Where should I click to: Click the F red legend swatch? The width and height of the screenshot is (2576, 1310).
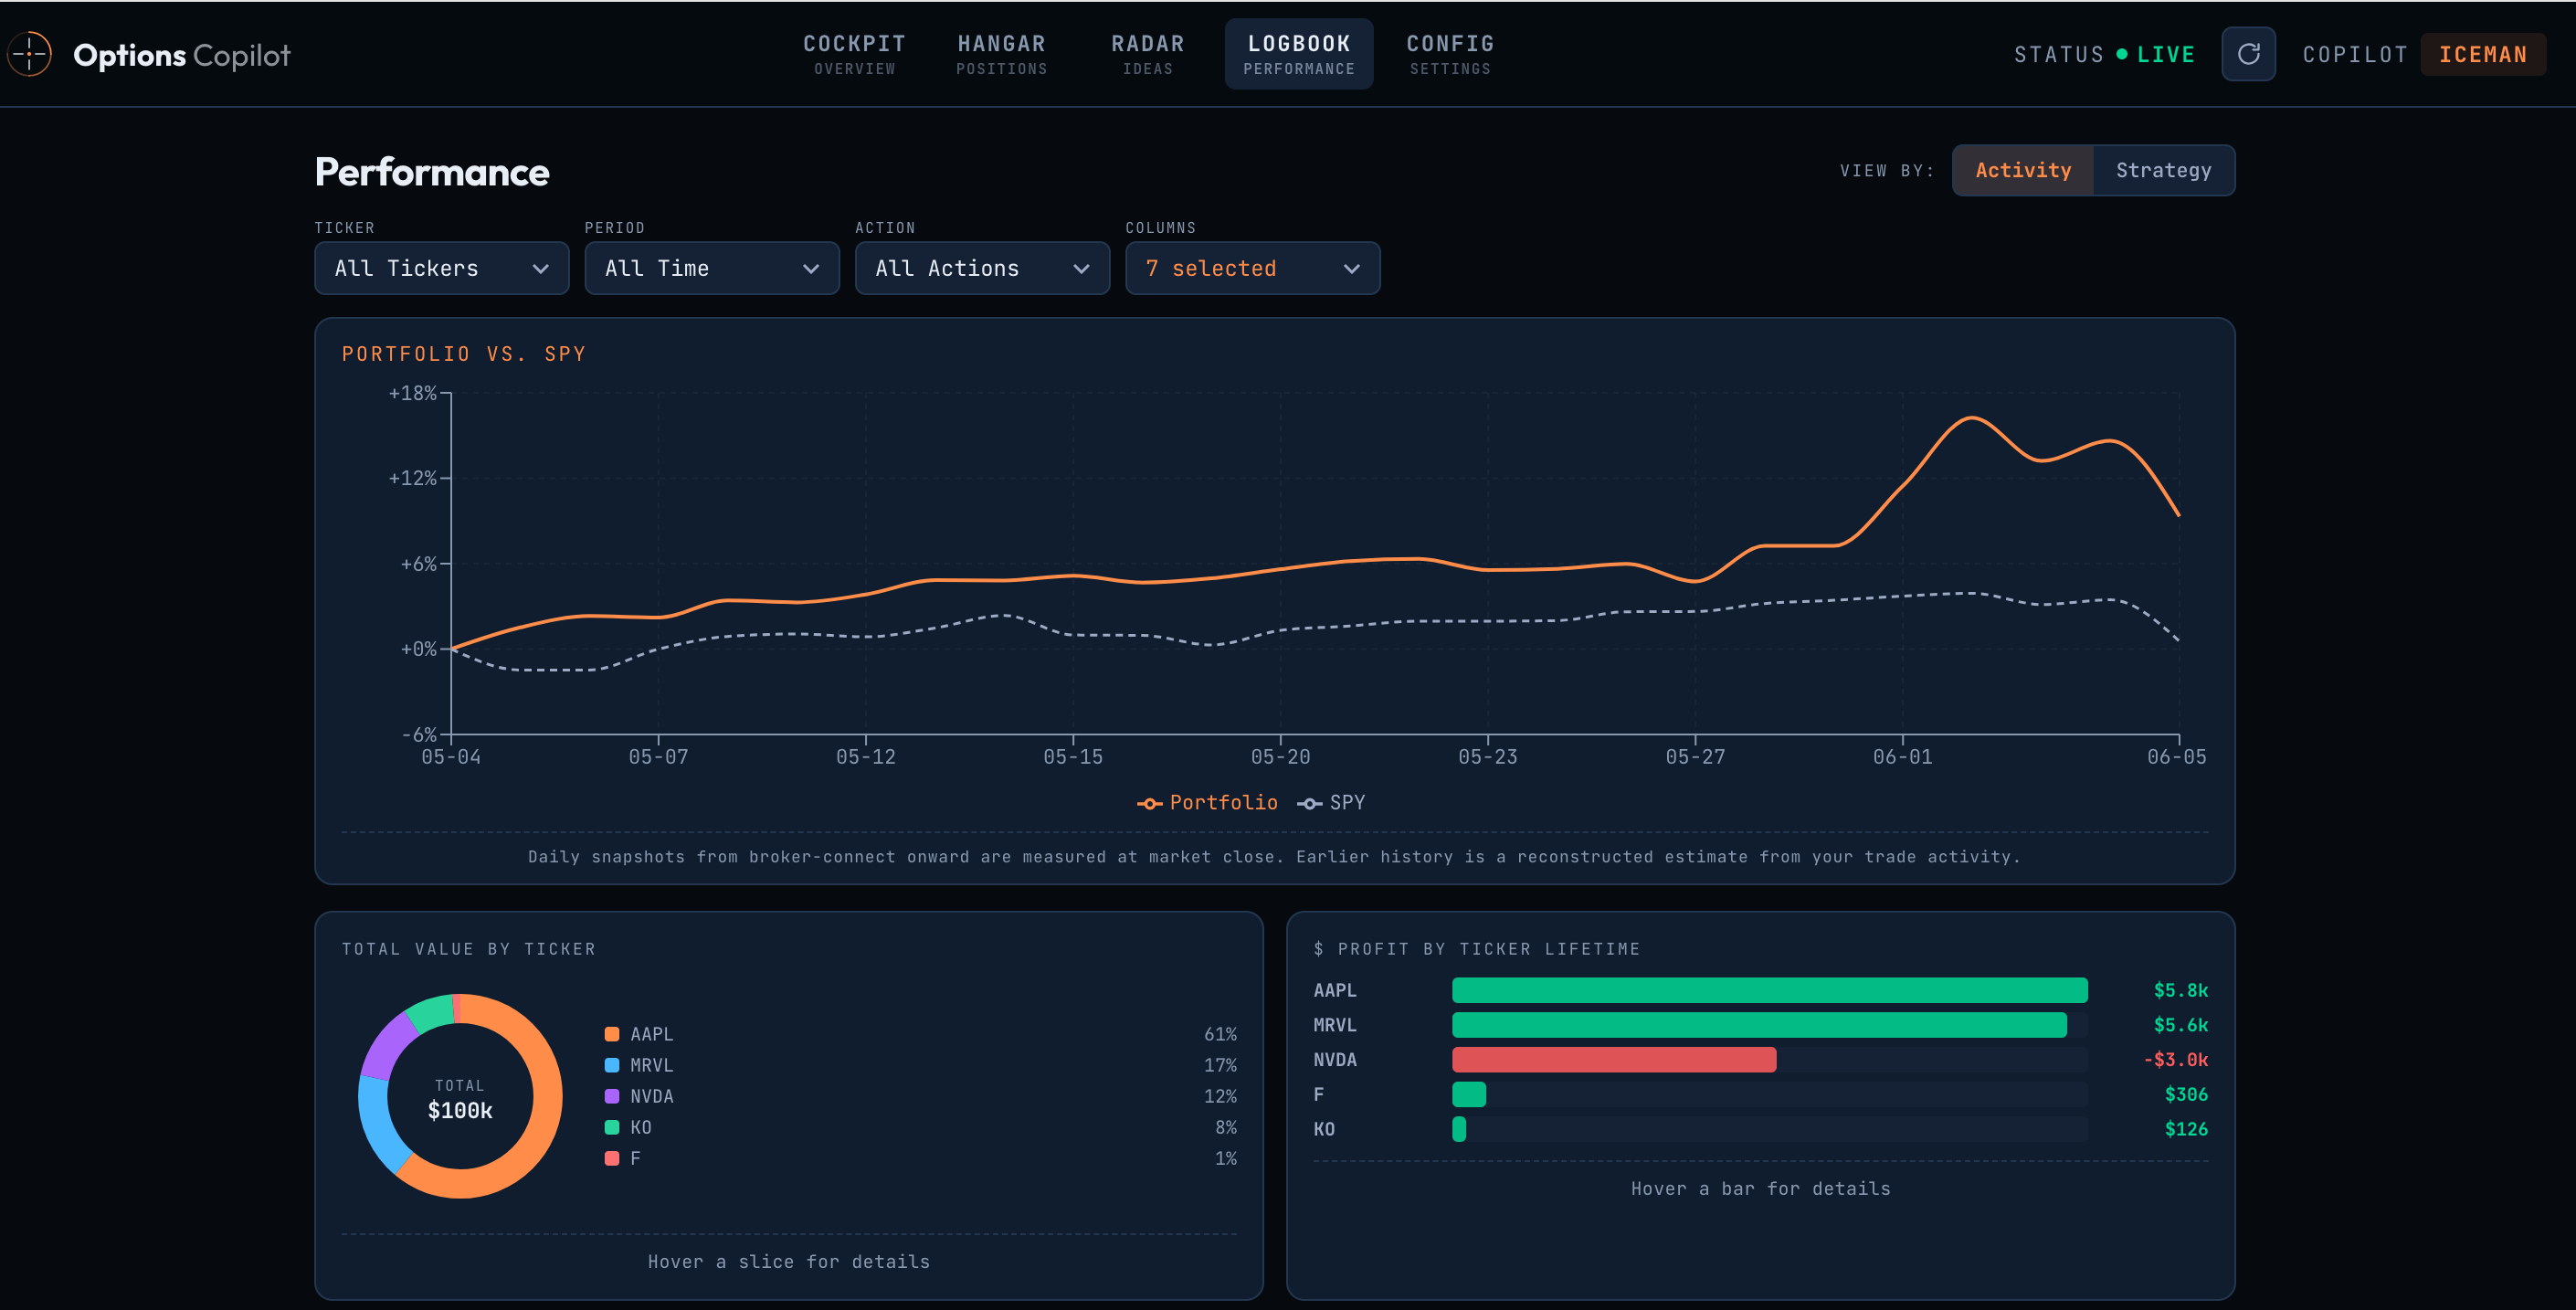(x=612, y=1158)
